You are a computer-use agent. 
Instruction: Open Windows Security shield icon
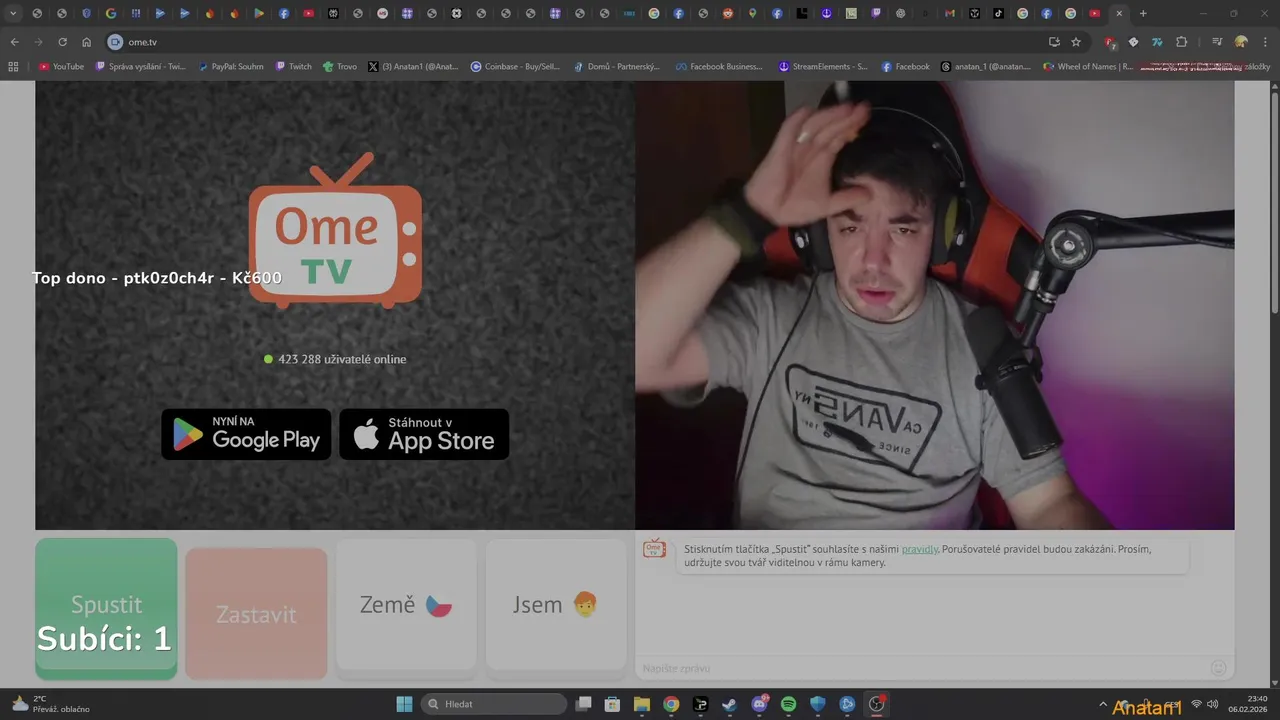[818, 704]
